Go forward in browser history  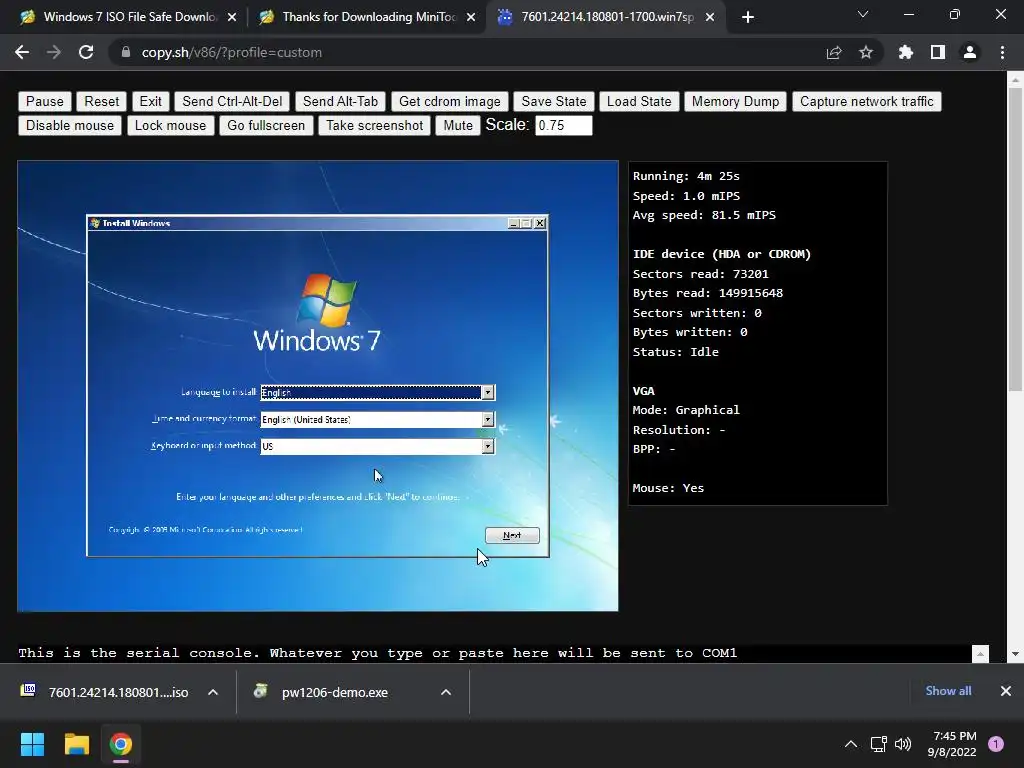pyautogui.click(x=54, y=52)
